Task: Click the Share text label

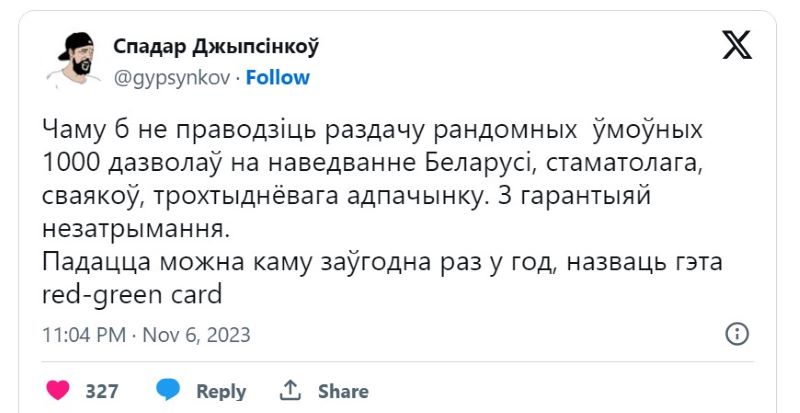Action: pyautogui.click(x=343, y=391)
